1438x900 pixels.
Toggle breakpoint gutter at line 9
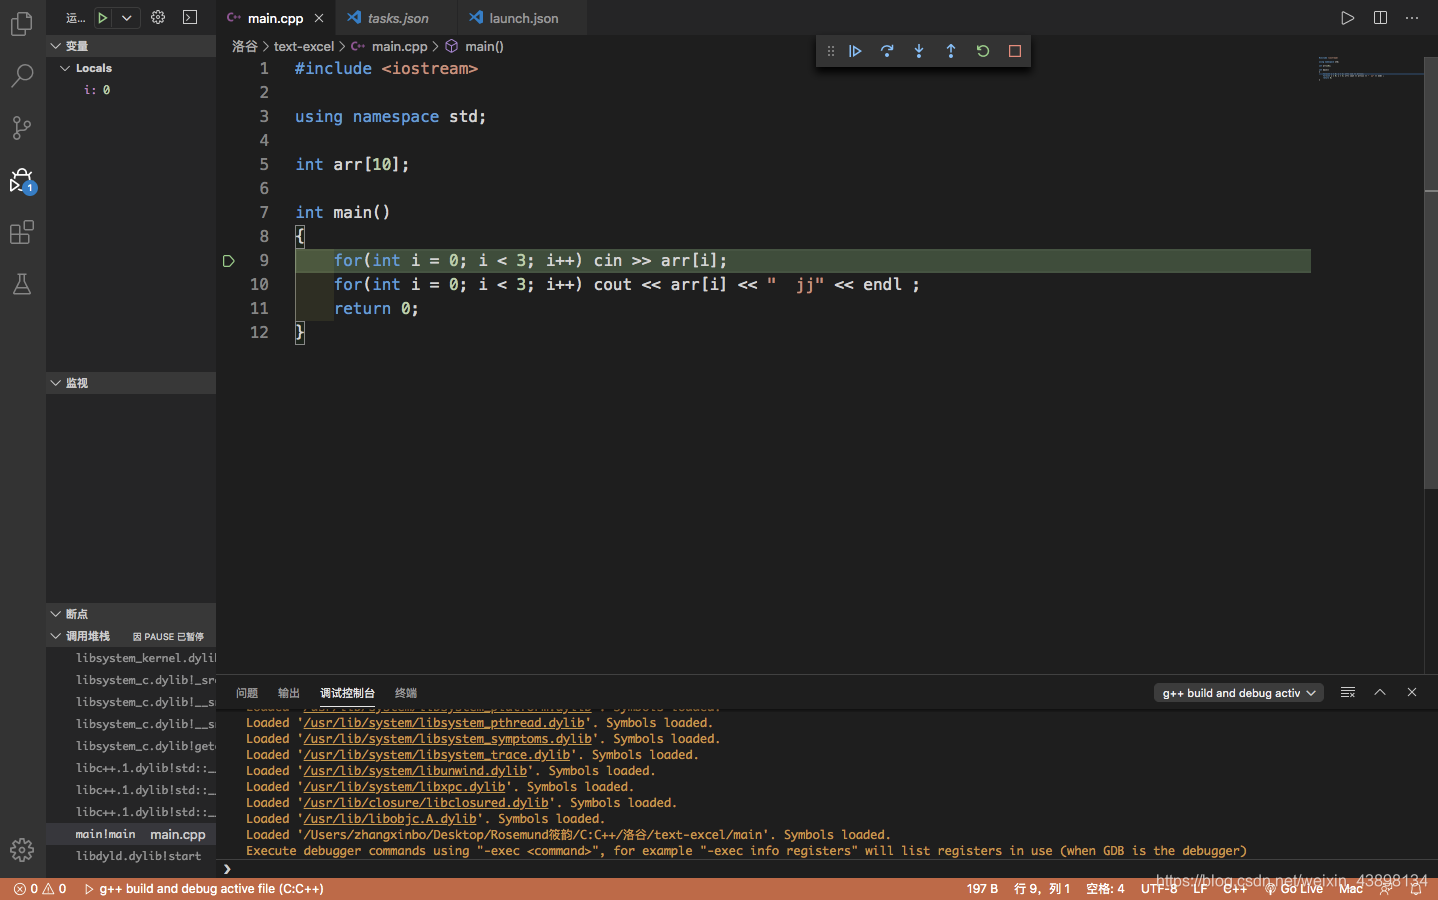228,261
